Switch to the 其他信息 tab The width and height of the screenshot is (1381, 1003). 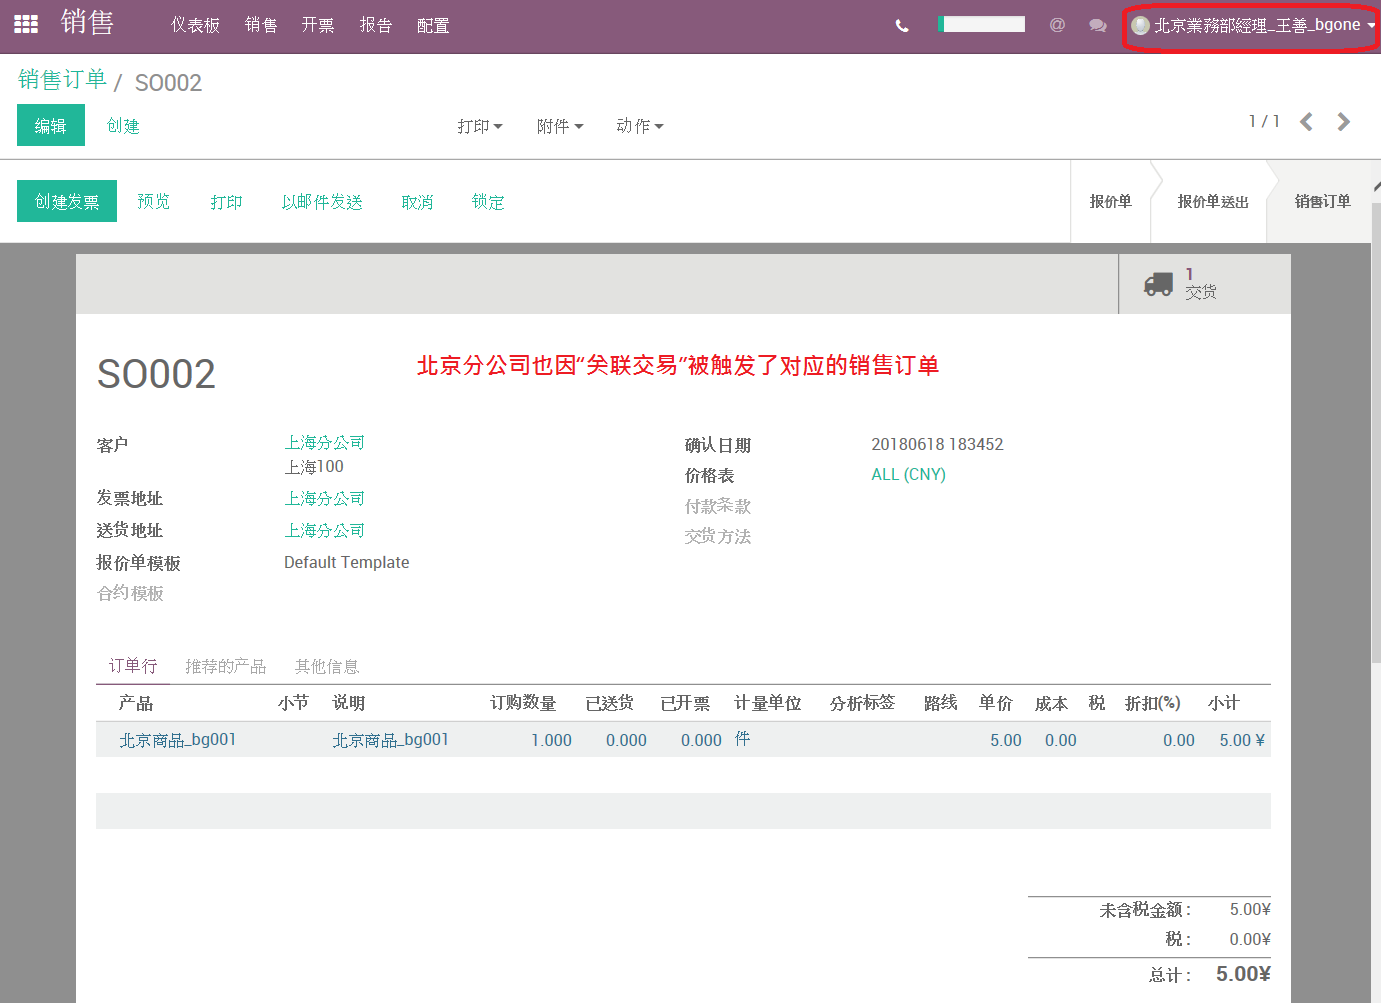[x=327, y=666]
